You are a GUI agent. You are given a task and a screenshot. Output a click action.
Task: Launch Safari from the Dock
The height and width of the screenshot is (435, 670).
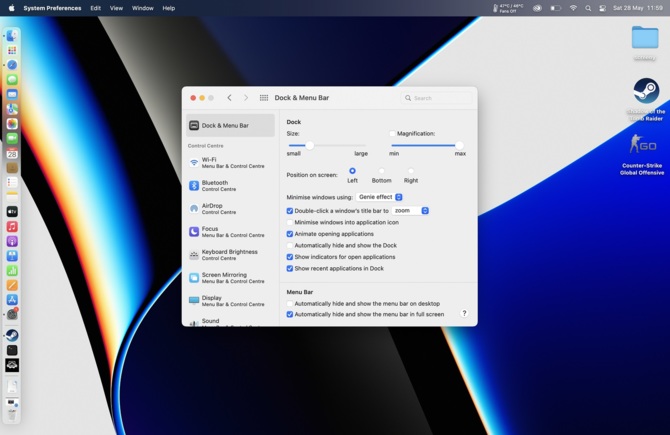[12, 65]
